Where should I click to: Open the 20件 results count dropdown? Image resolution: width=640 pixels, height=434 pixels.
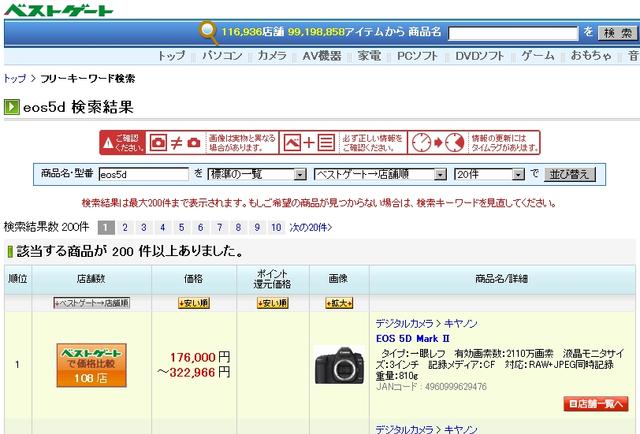tap(488, 174)
